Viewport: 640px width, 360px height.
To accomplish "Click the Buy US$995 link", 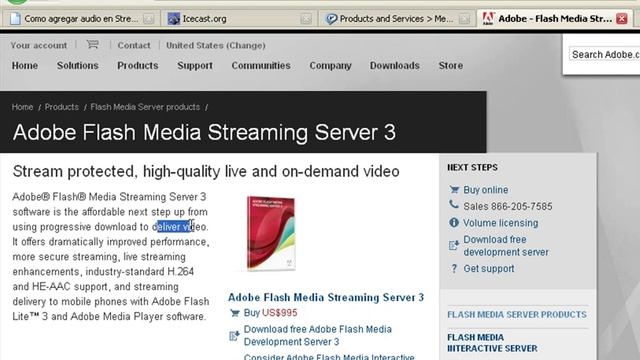I will pyautogui.click(x=270, y=313).
